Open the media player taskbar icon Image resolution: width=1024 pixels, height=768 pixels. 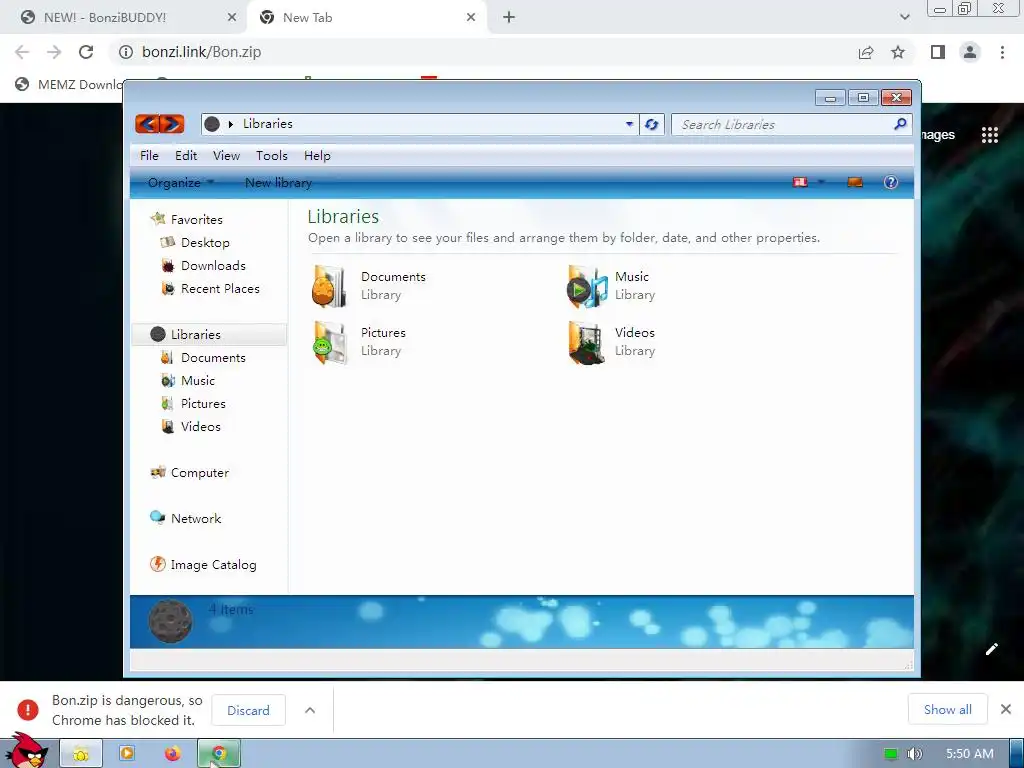[x=127, y=753]
